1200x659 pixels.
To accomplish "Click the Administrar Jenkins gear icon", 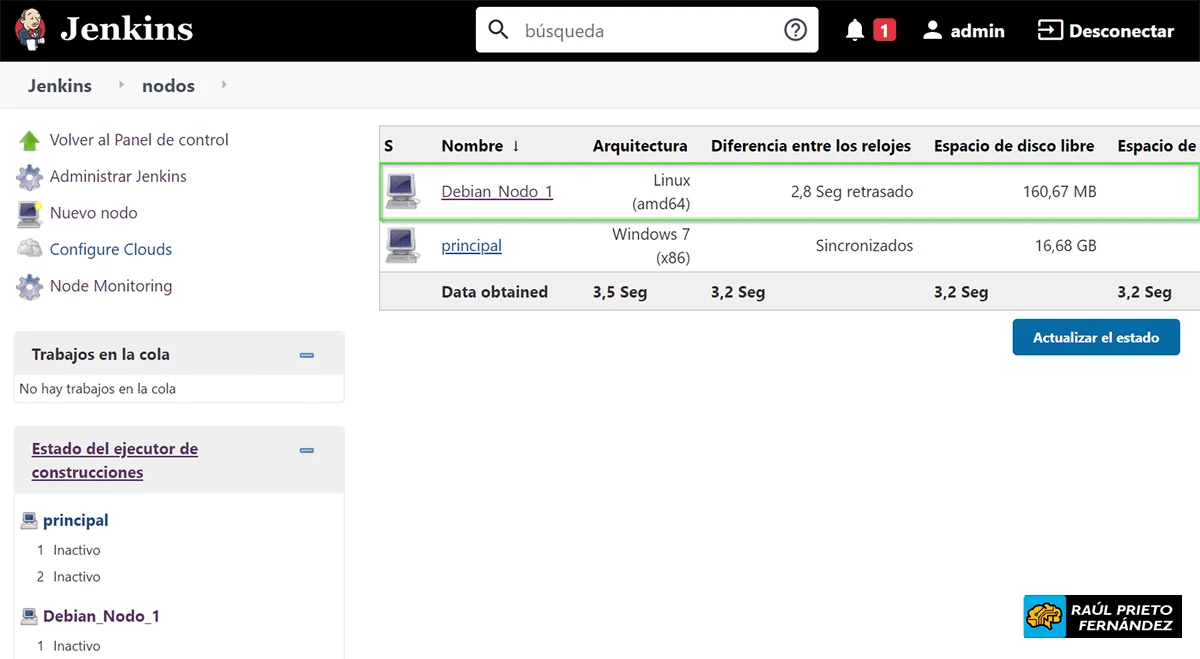I will pyautogui.click(x=29, y=177).
